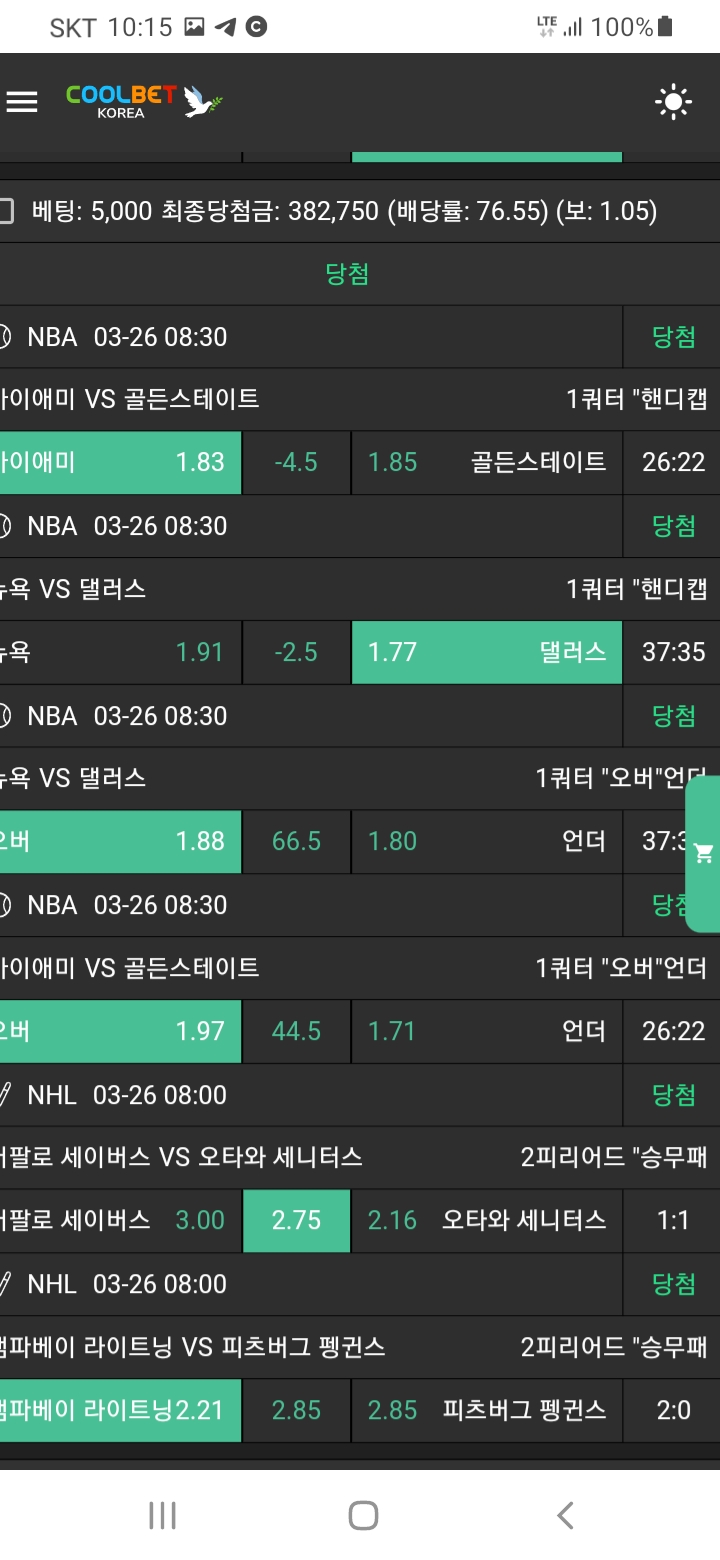Image resolution: width=720 pixels, height=1560 pixels.
Task: Check the 5,000 bet slip checkbox
Action: [6, 211]
